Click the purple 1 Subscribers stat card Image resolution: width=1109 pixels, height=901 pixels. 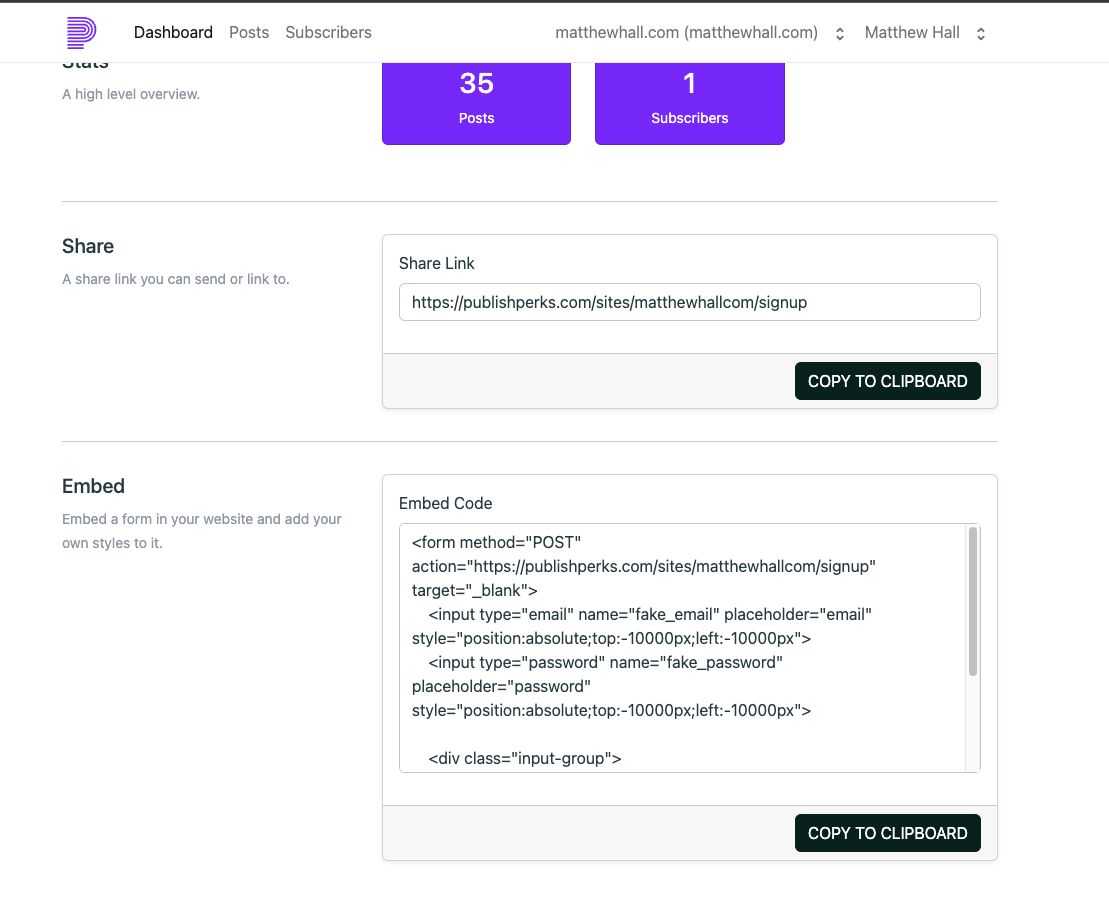click(689, 100)
